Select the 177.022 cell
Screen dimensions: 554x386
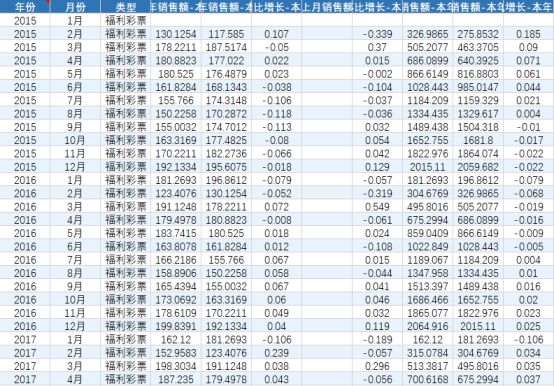coord(226,61)
